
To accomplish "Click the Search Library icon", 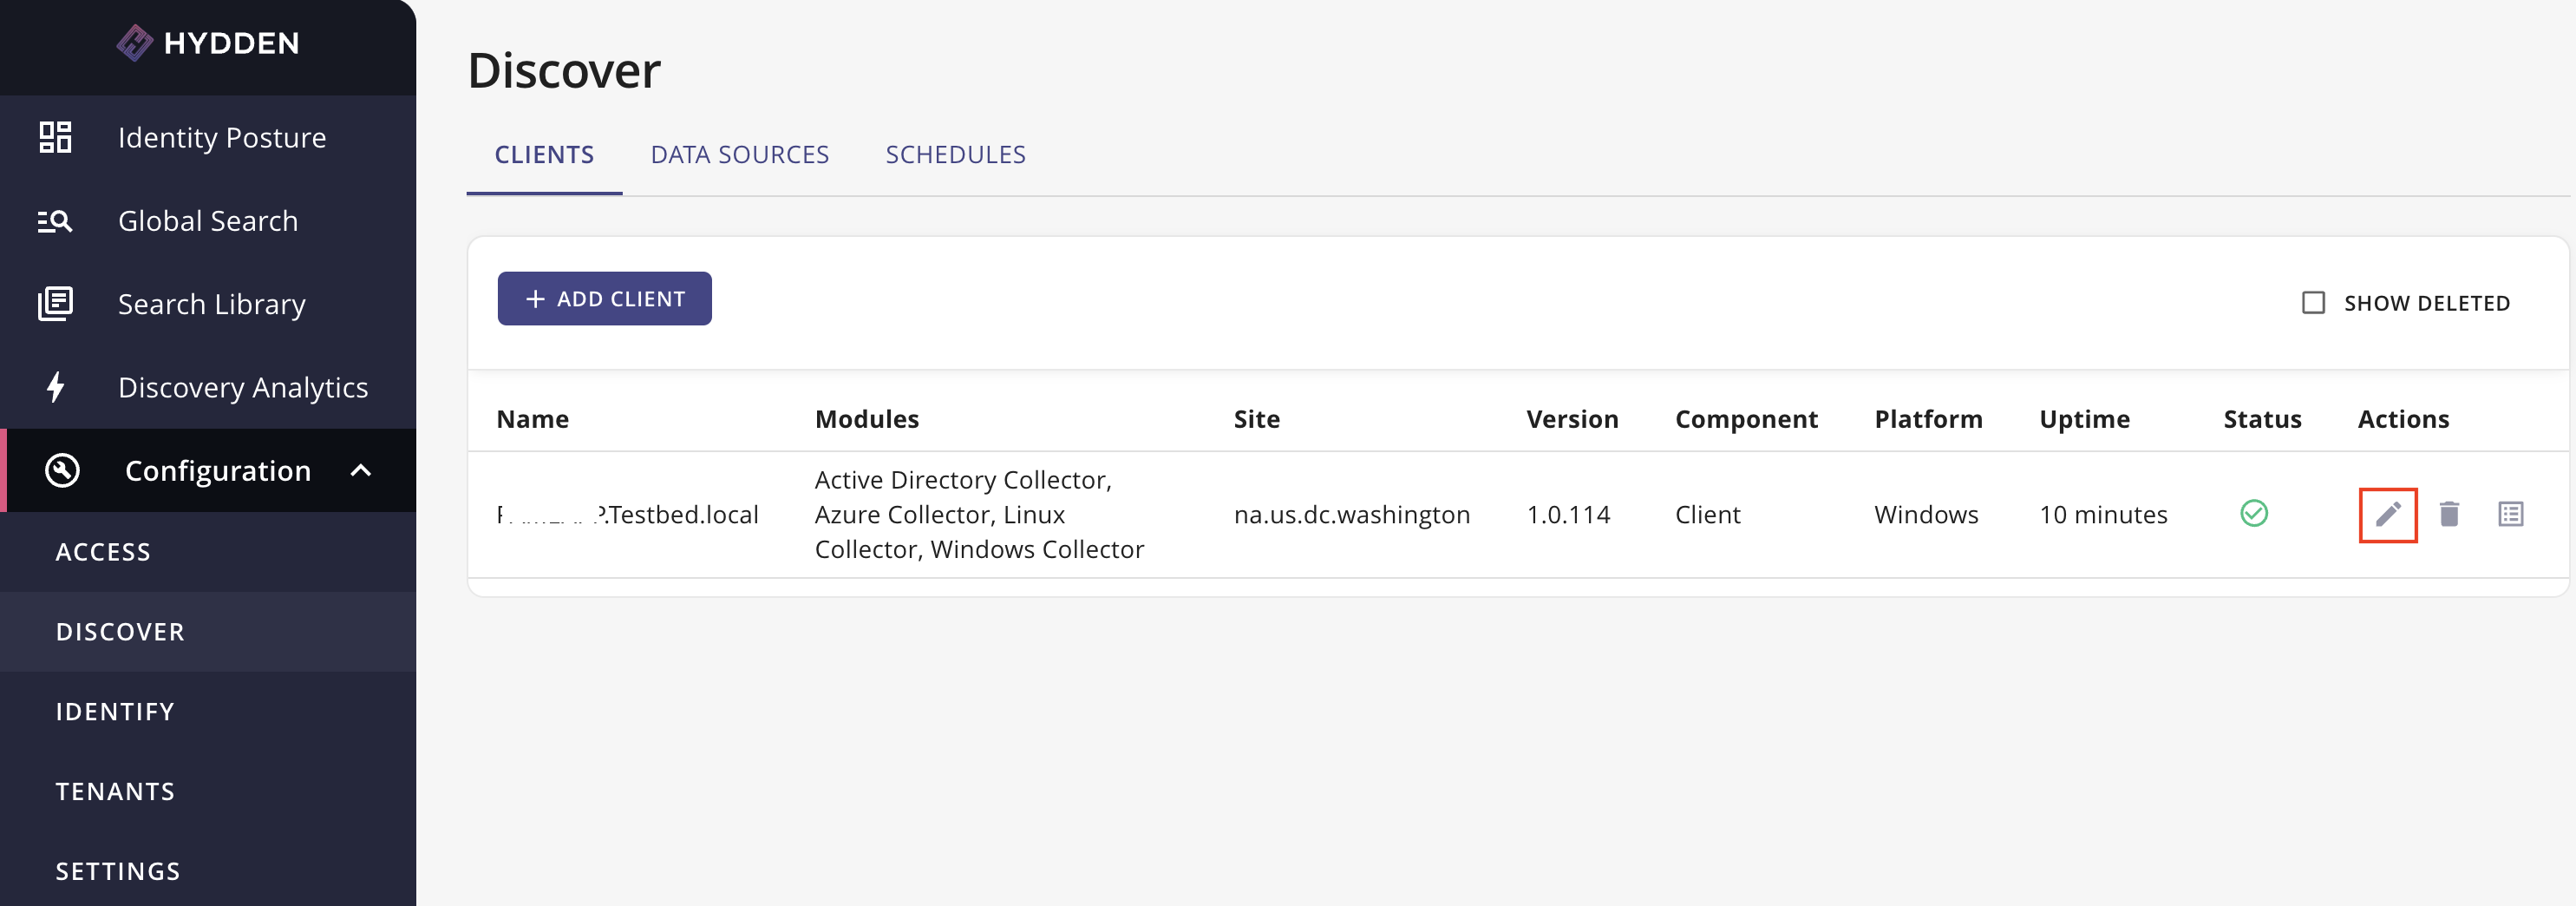I will coord(55,303).
